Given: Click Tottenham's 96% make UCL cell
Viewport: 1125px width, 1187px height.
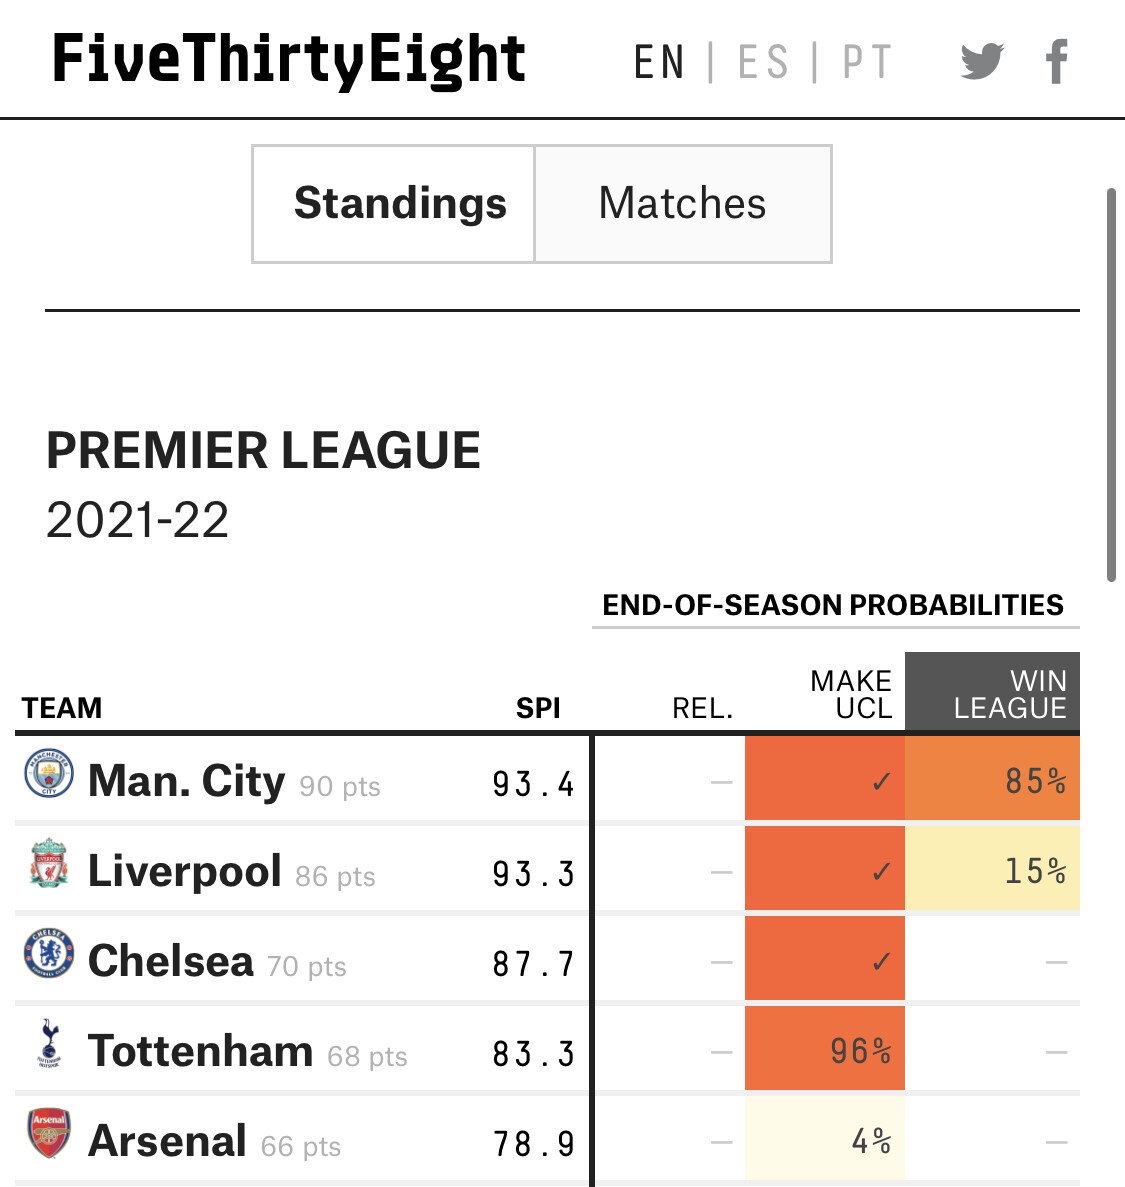Looking at the screenshot, I should [825, 1050].
